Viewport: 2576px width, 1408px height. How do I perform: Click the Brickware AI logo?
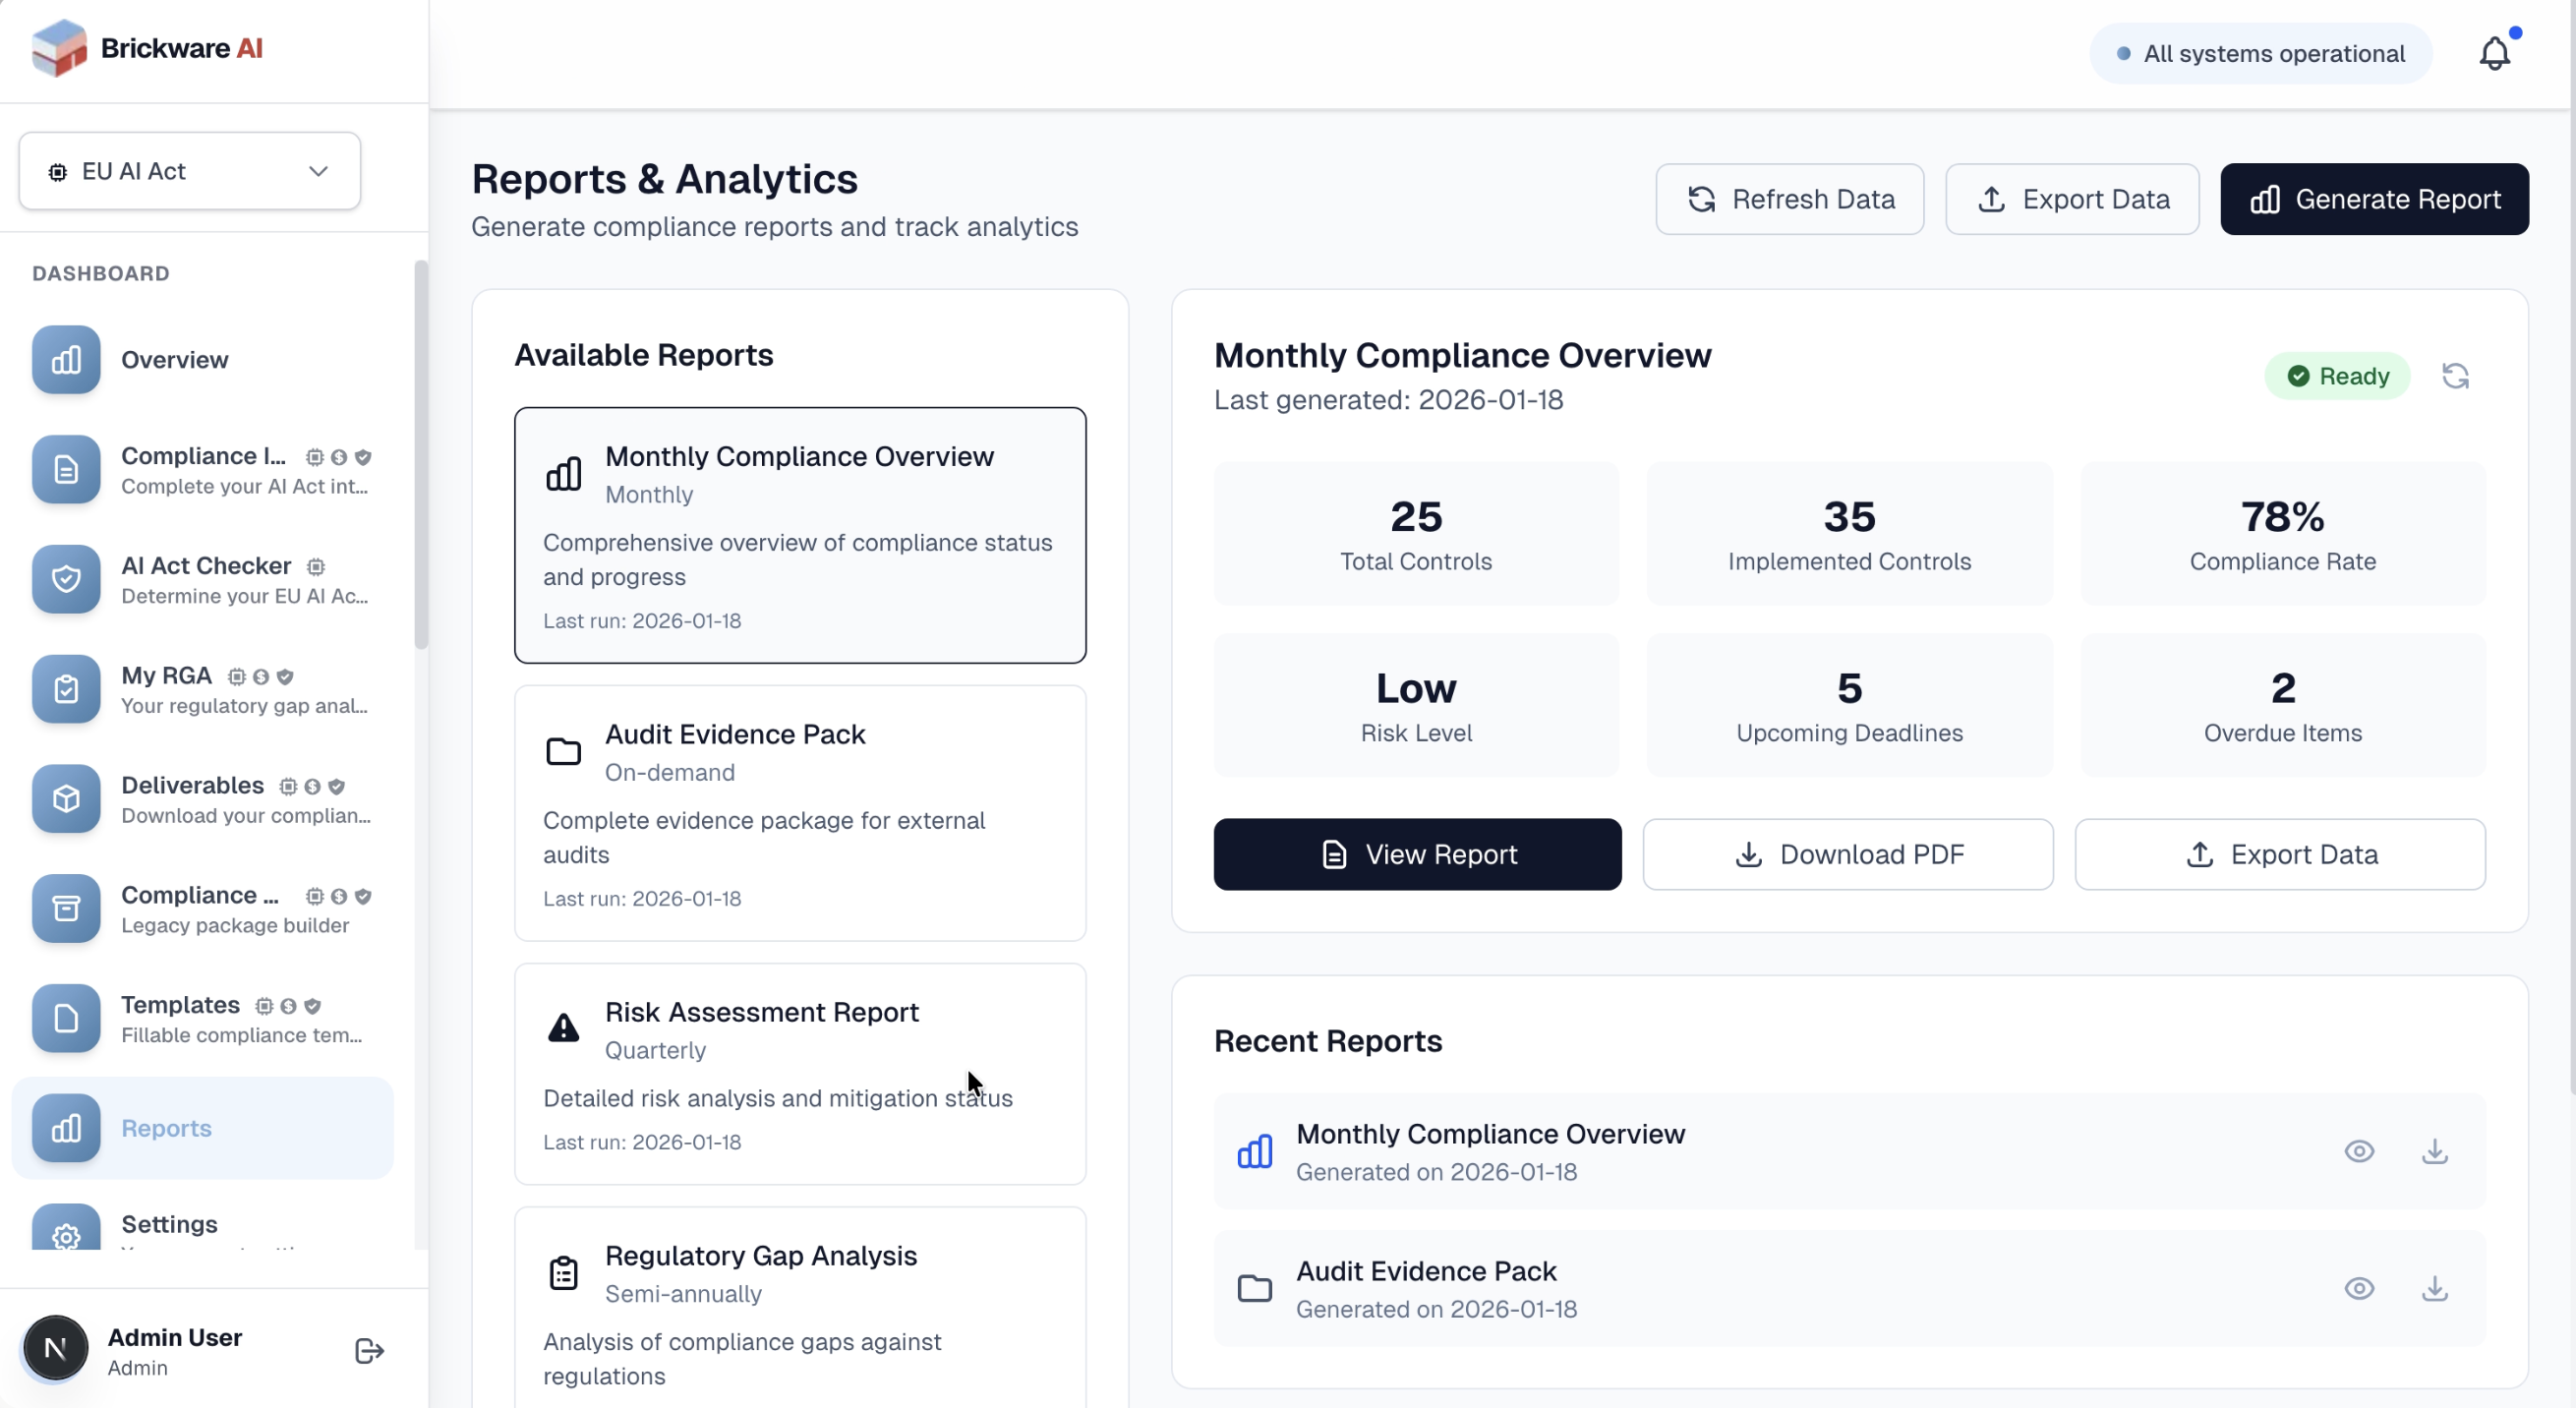tap(147, 48)
